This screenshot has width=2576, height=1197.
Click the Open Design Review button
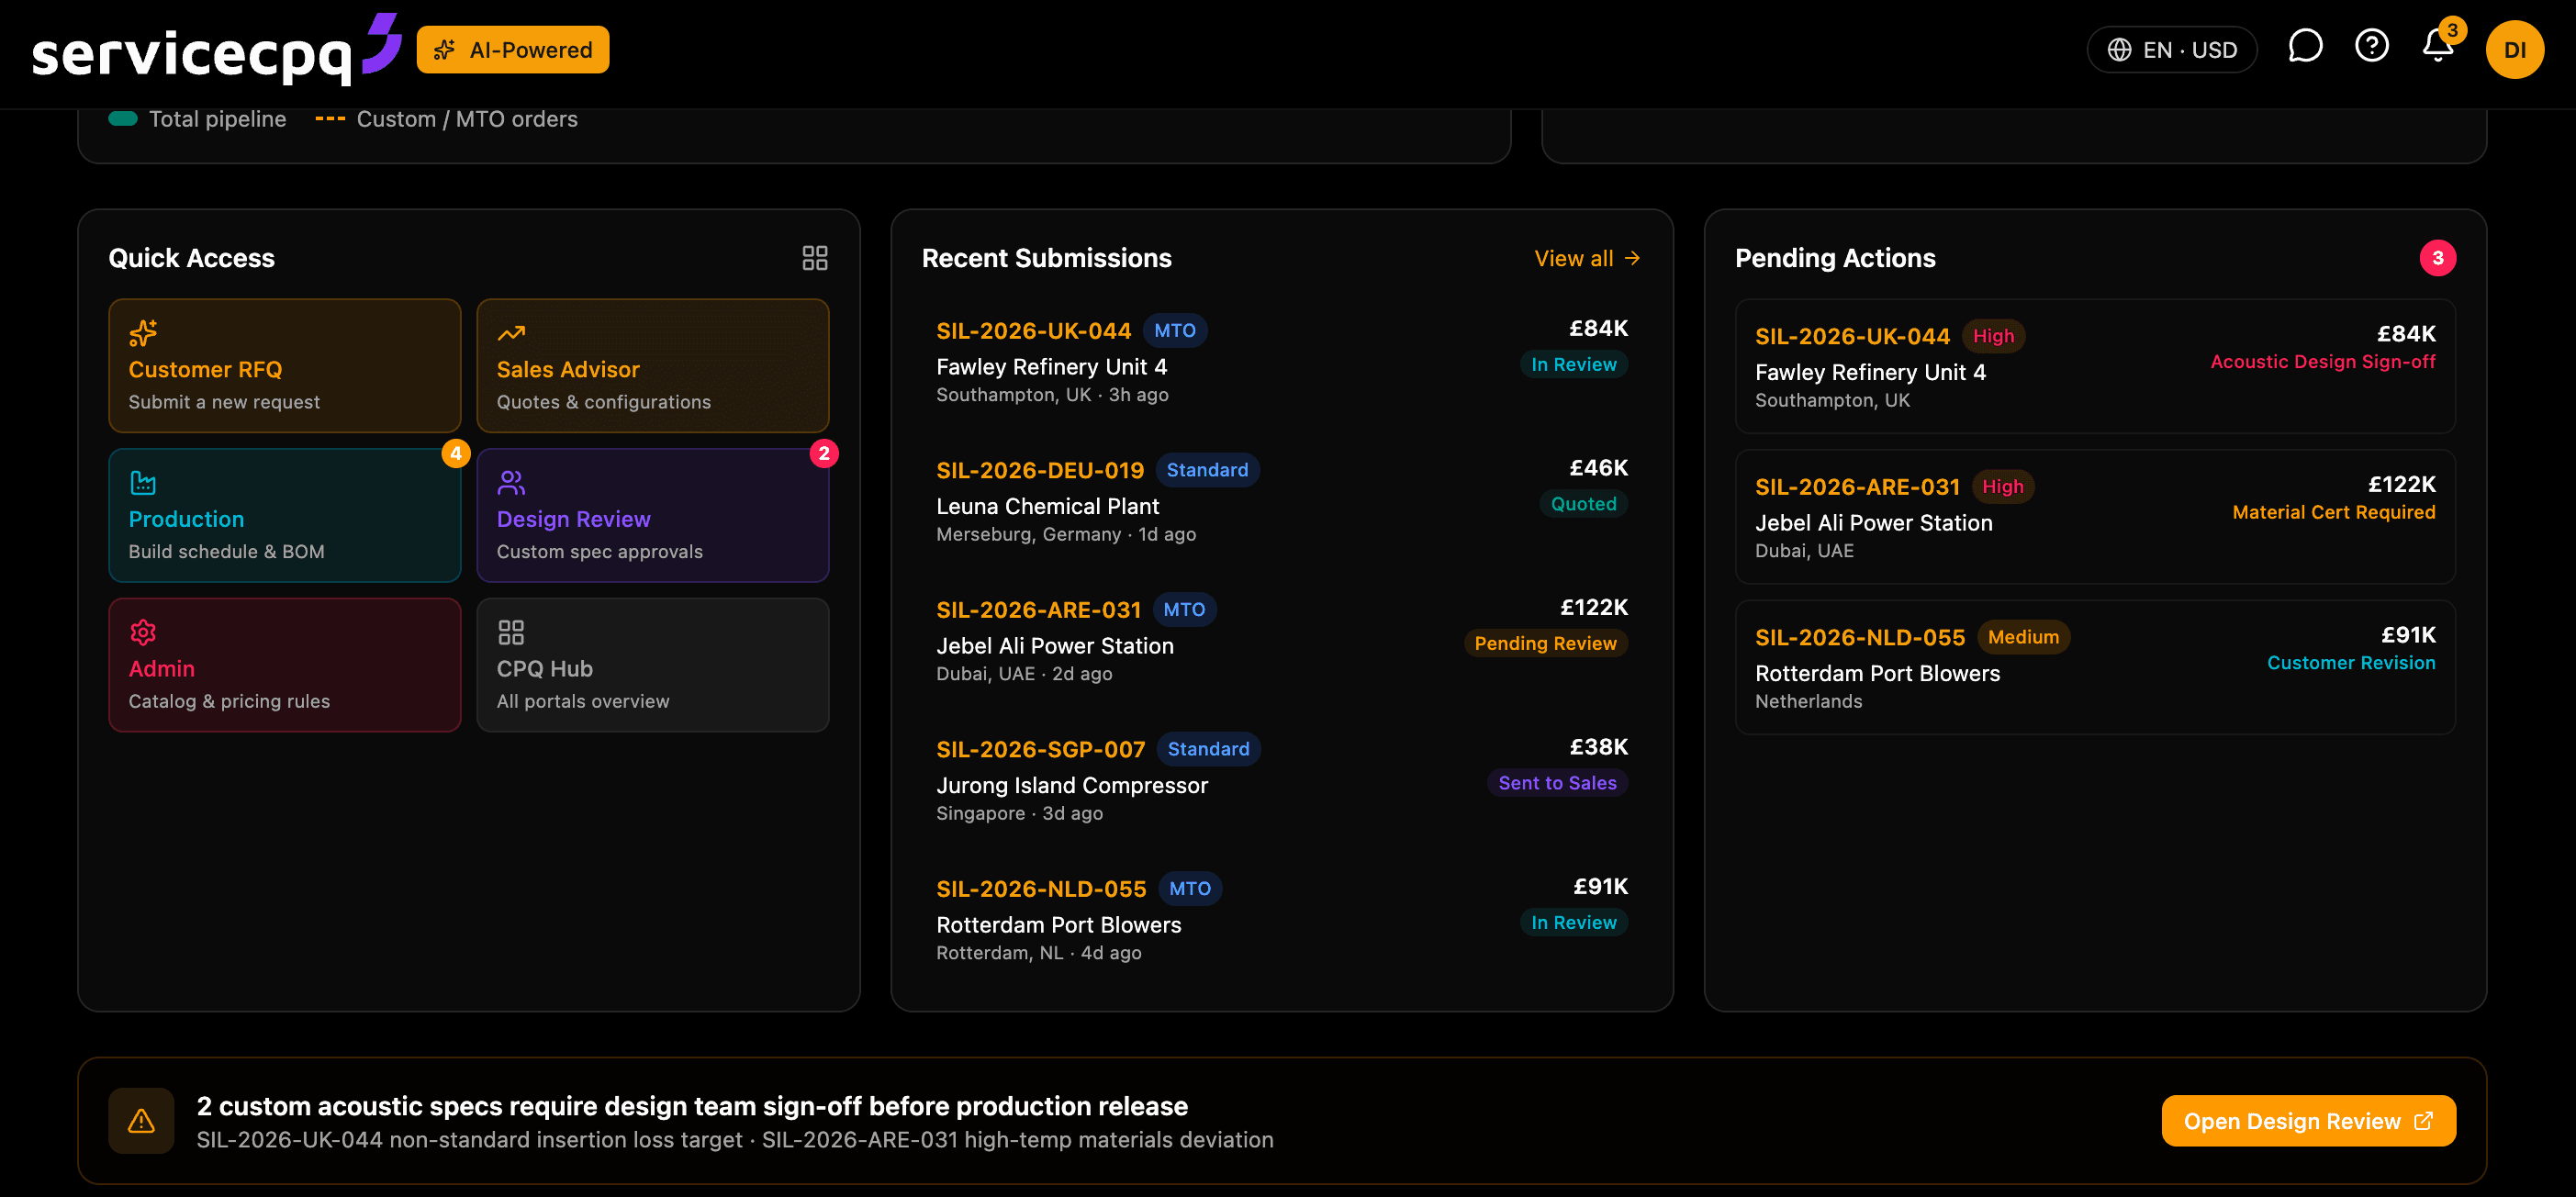[2308, 1121]
